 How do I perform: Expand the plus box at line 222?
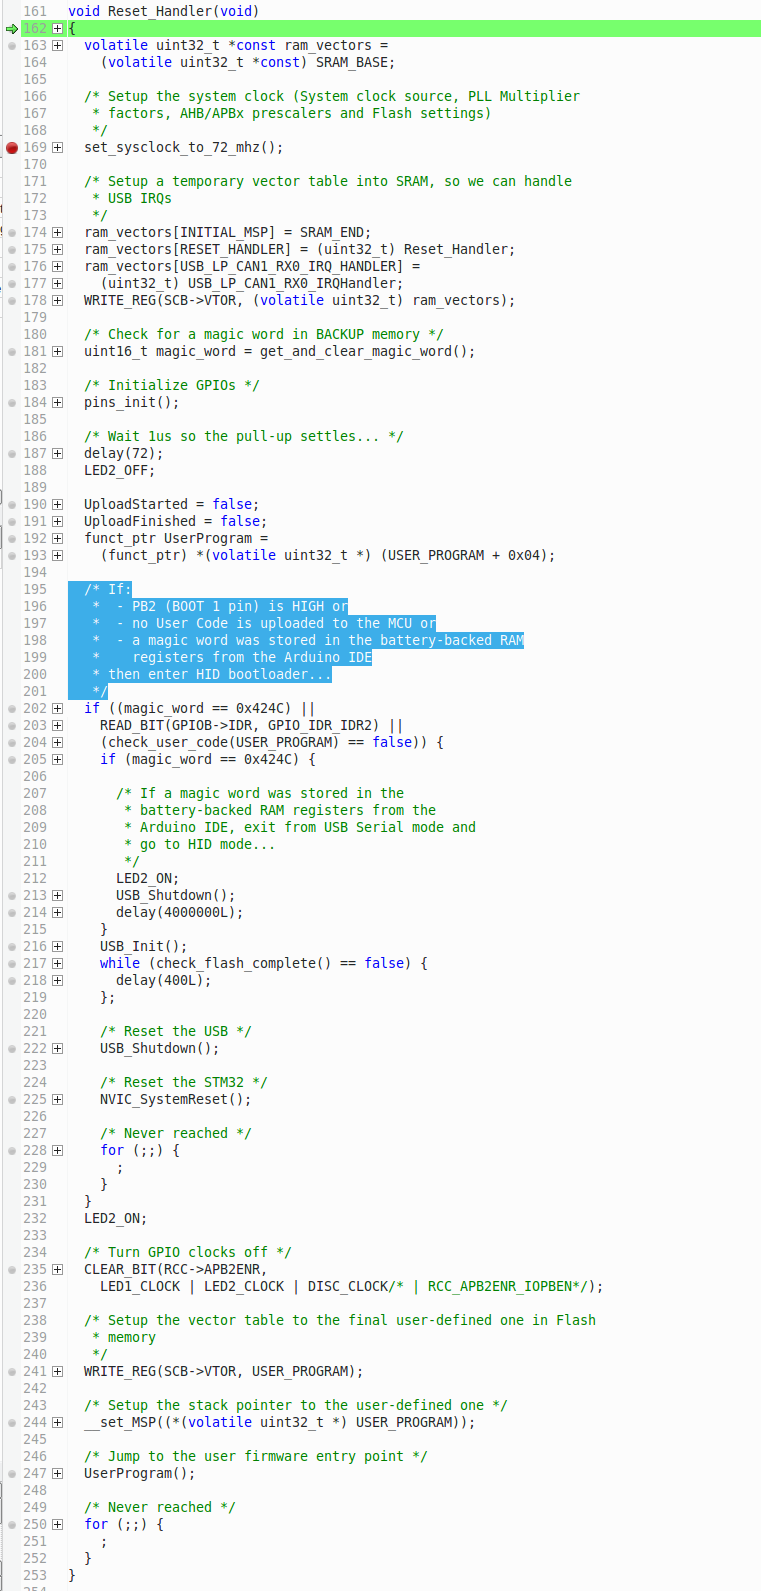pos(57,1049)
